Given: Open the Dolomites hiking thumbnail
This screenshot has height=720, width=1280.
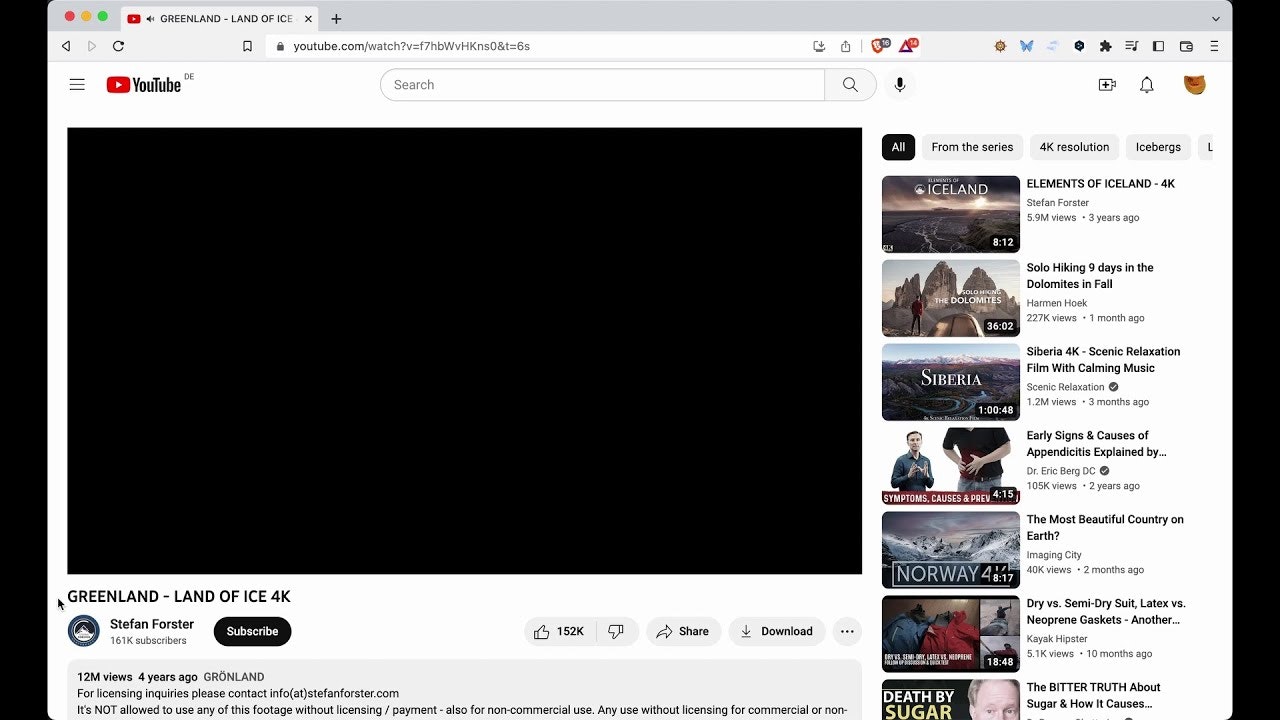Looking at the screenshot, I should point(951,298).
